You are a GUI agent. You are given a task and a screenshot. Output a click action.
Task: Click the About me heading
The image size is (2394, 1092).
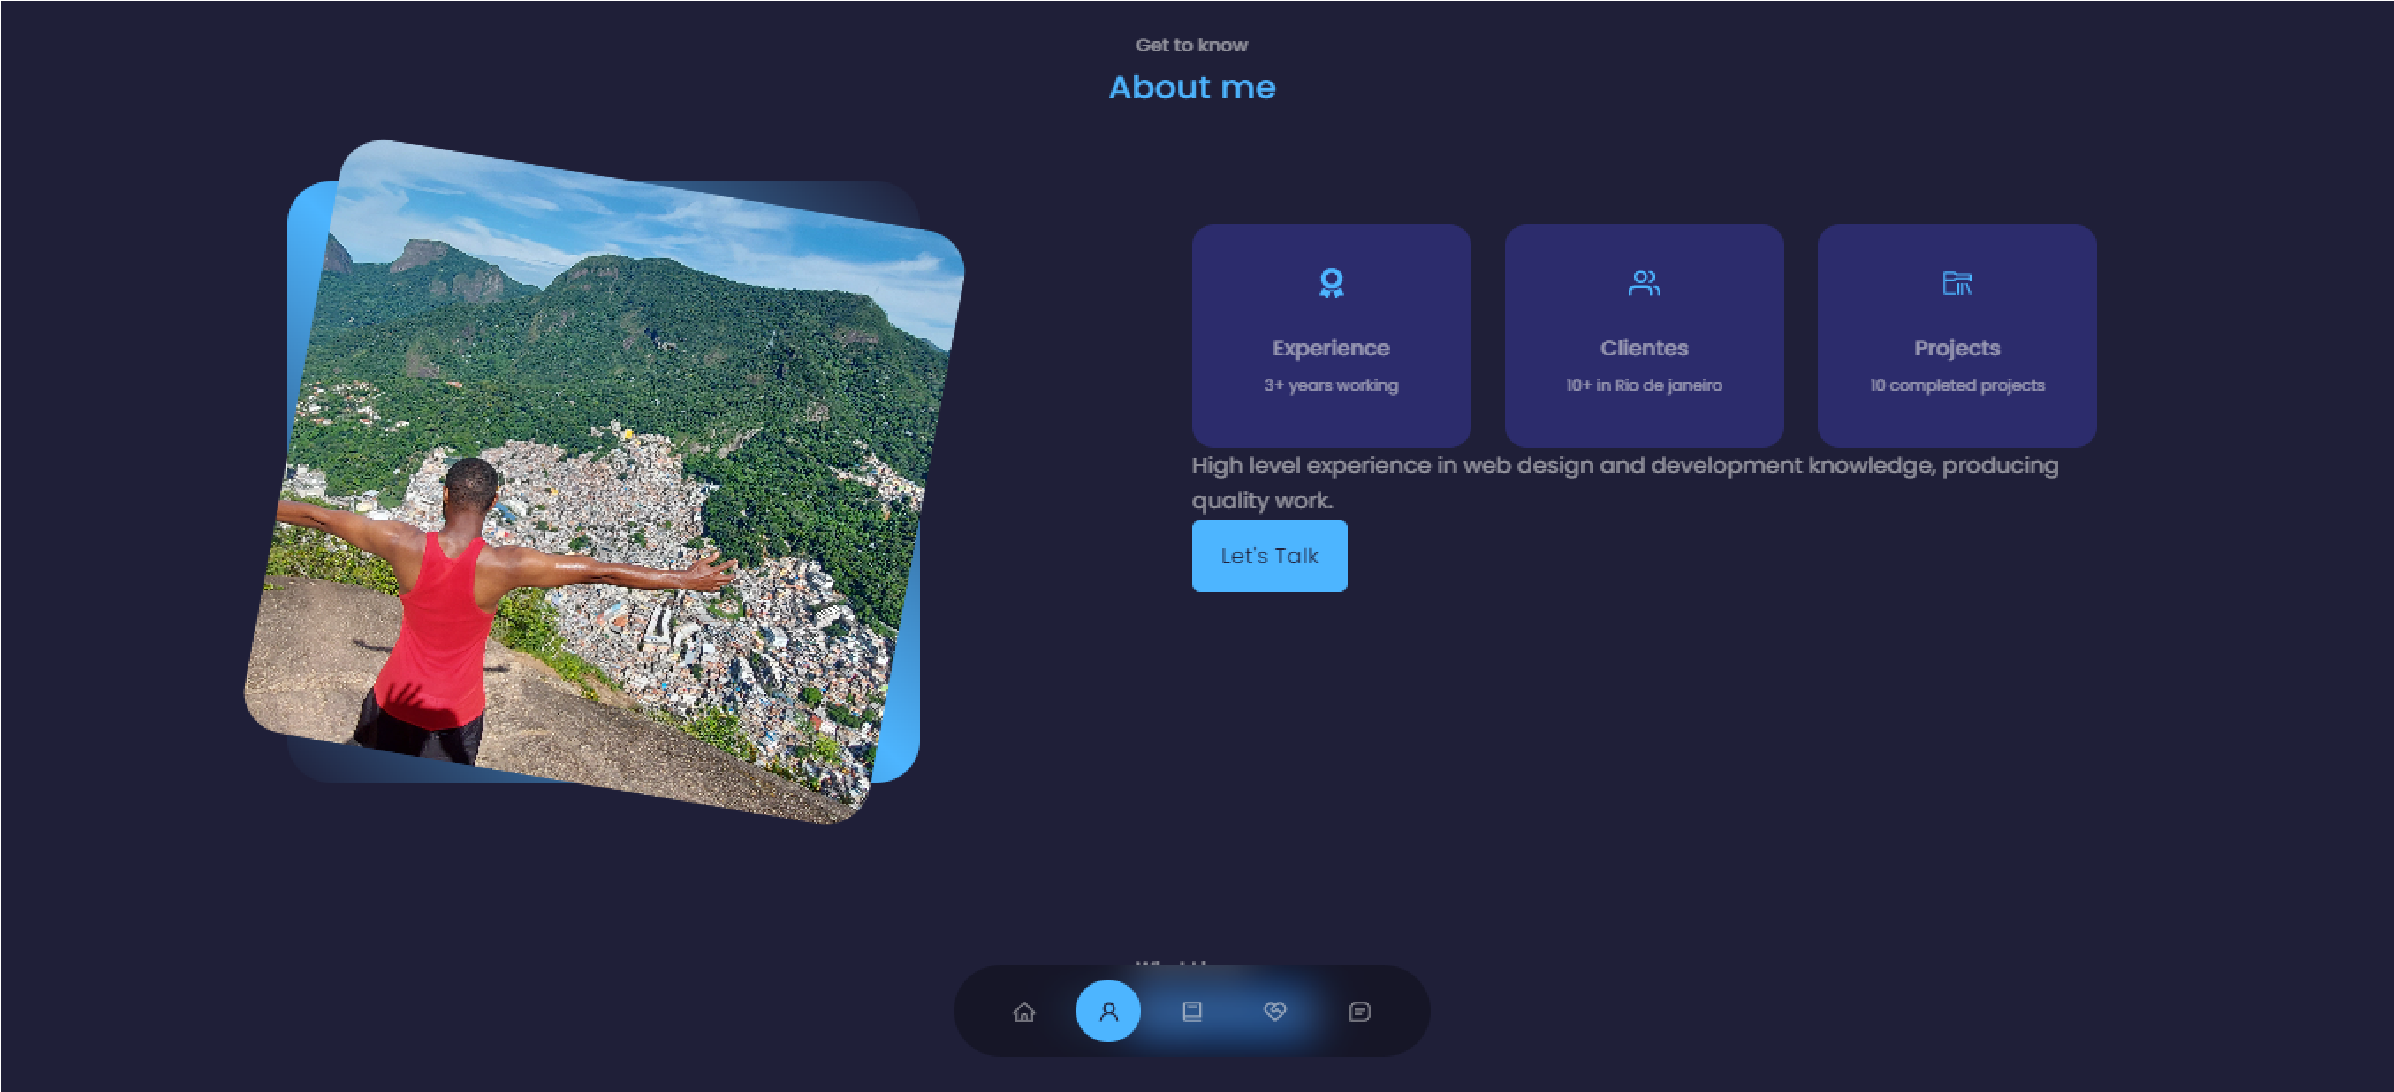1192,88
